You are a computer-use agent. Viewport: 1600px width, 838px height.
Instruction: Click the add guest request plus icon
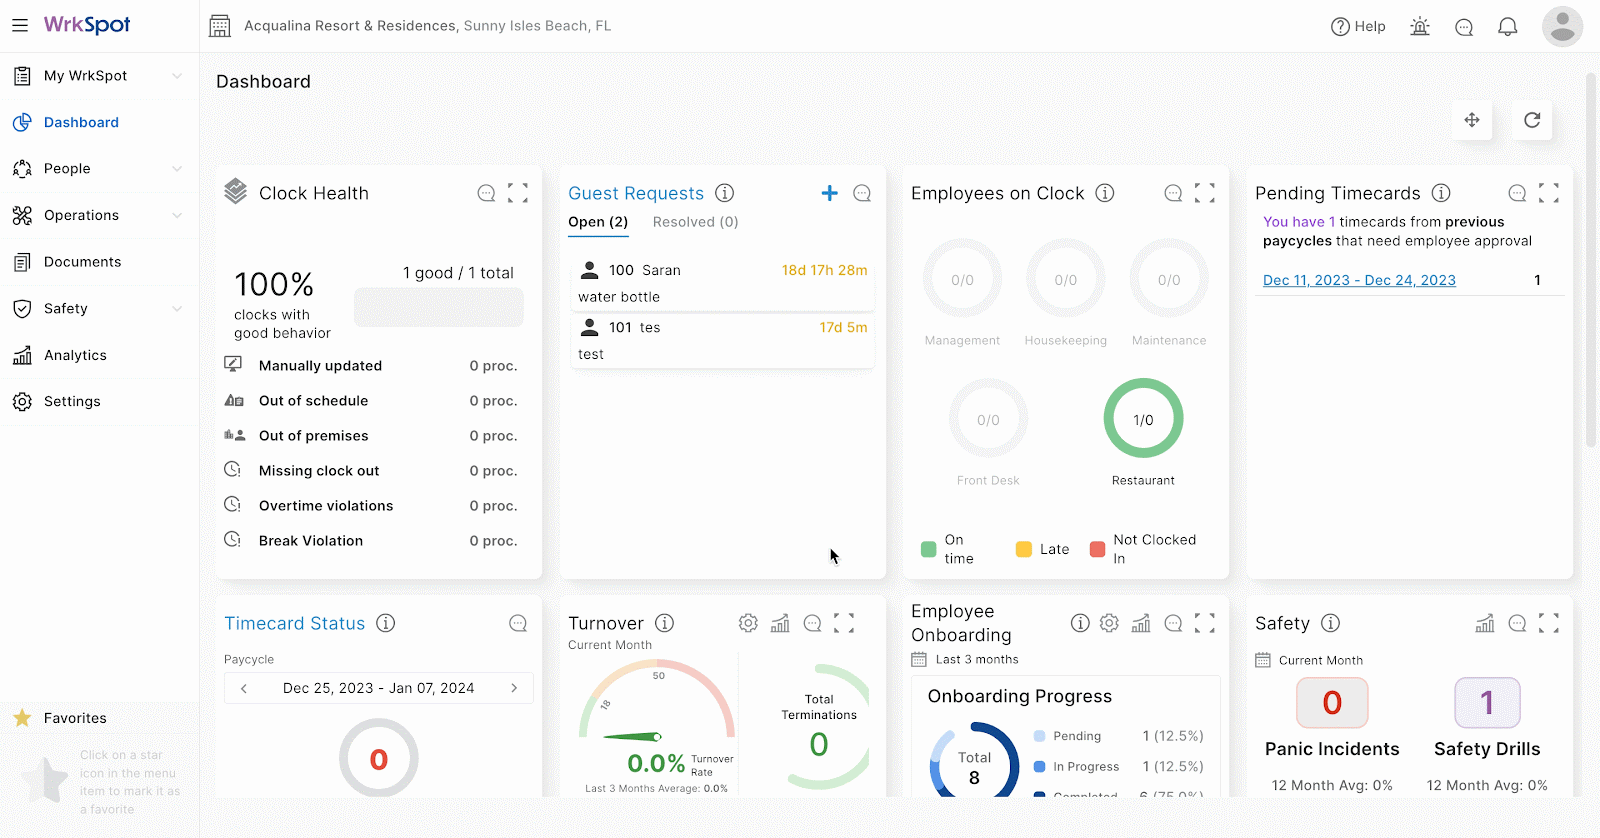point(829,193)
